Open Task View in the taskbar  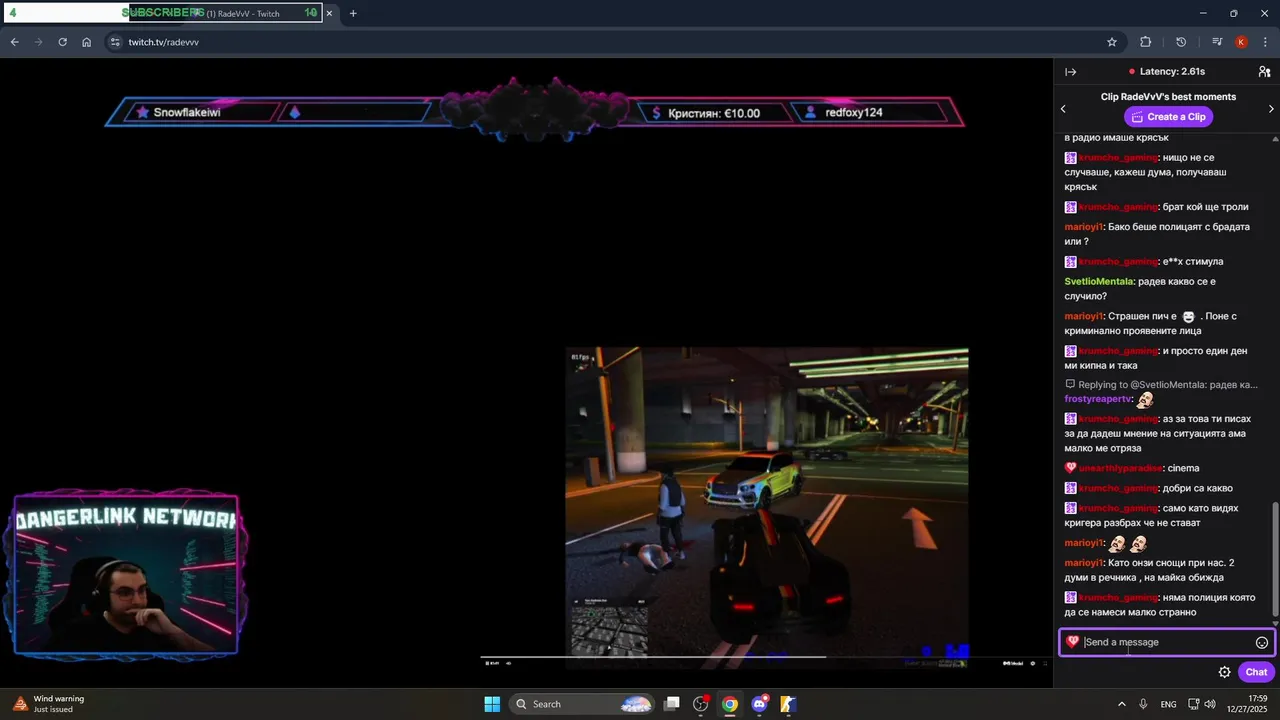pyautogui.click(x=672, y=704)
